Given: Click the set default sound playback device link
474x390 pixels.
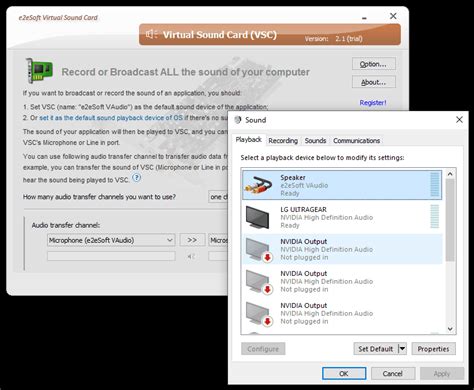Looking at the screenshot, I should (111, 118).
